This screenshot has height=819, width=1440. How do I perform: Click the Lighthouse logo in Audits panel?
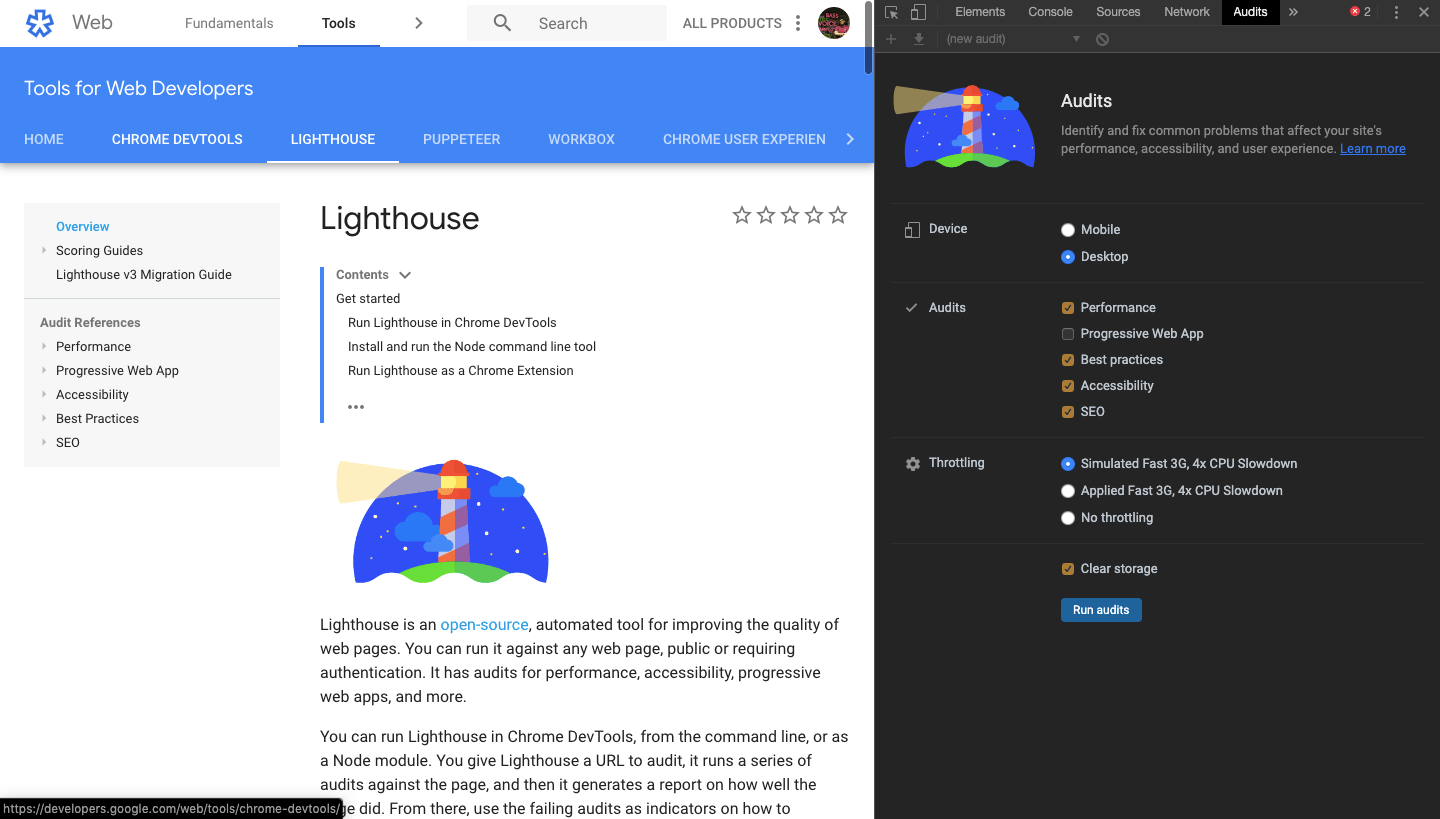(964, 126)
